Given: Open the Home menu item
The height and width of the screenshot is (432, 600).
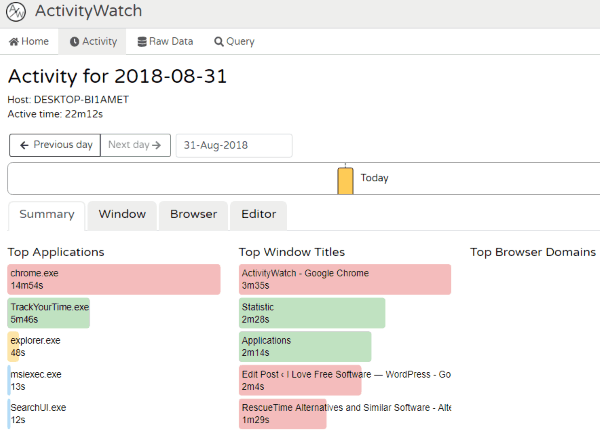Looking at the screenshot, I should pyautogui.click(x=29, y=41).
